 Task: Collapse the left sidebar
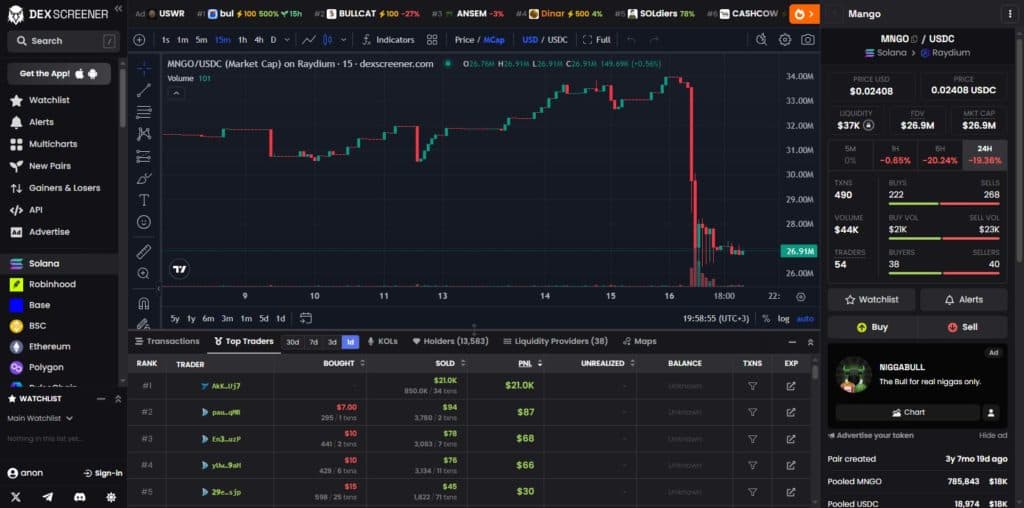(118, 8)
